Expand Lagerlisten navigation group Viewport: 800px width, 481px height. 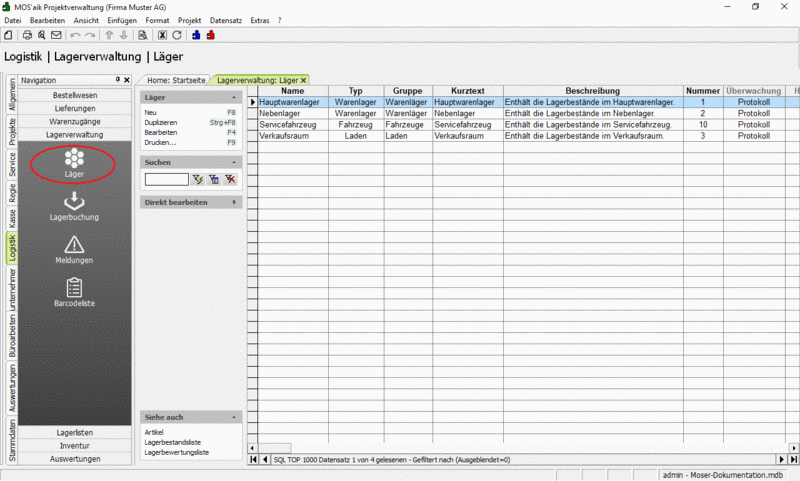(75, 433)
